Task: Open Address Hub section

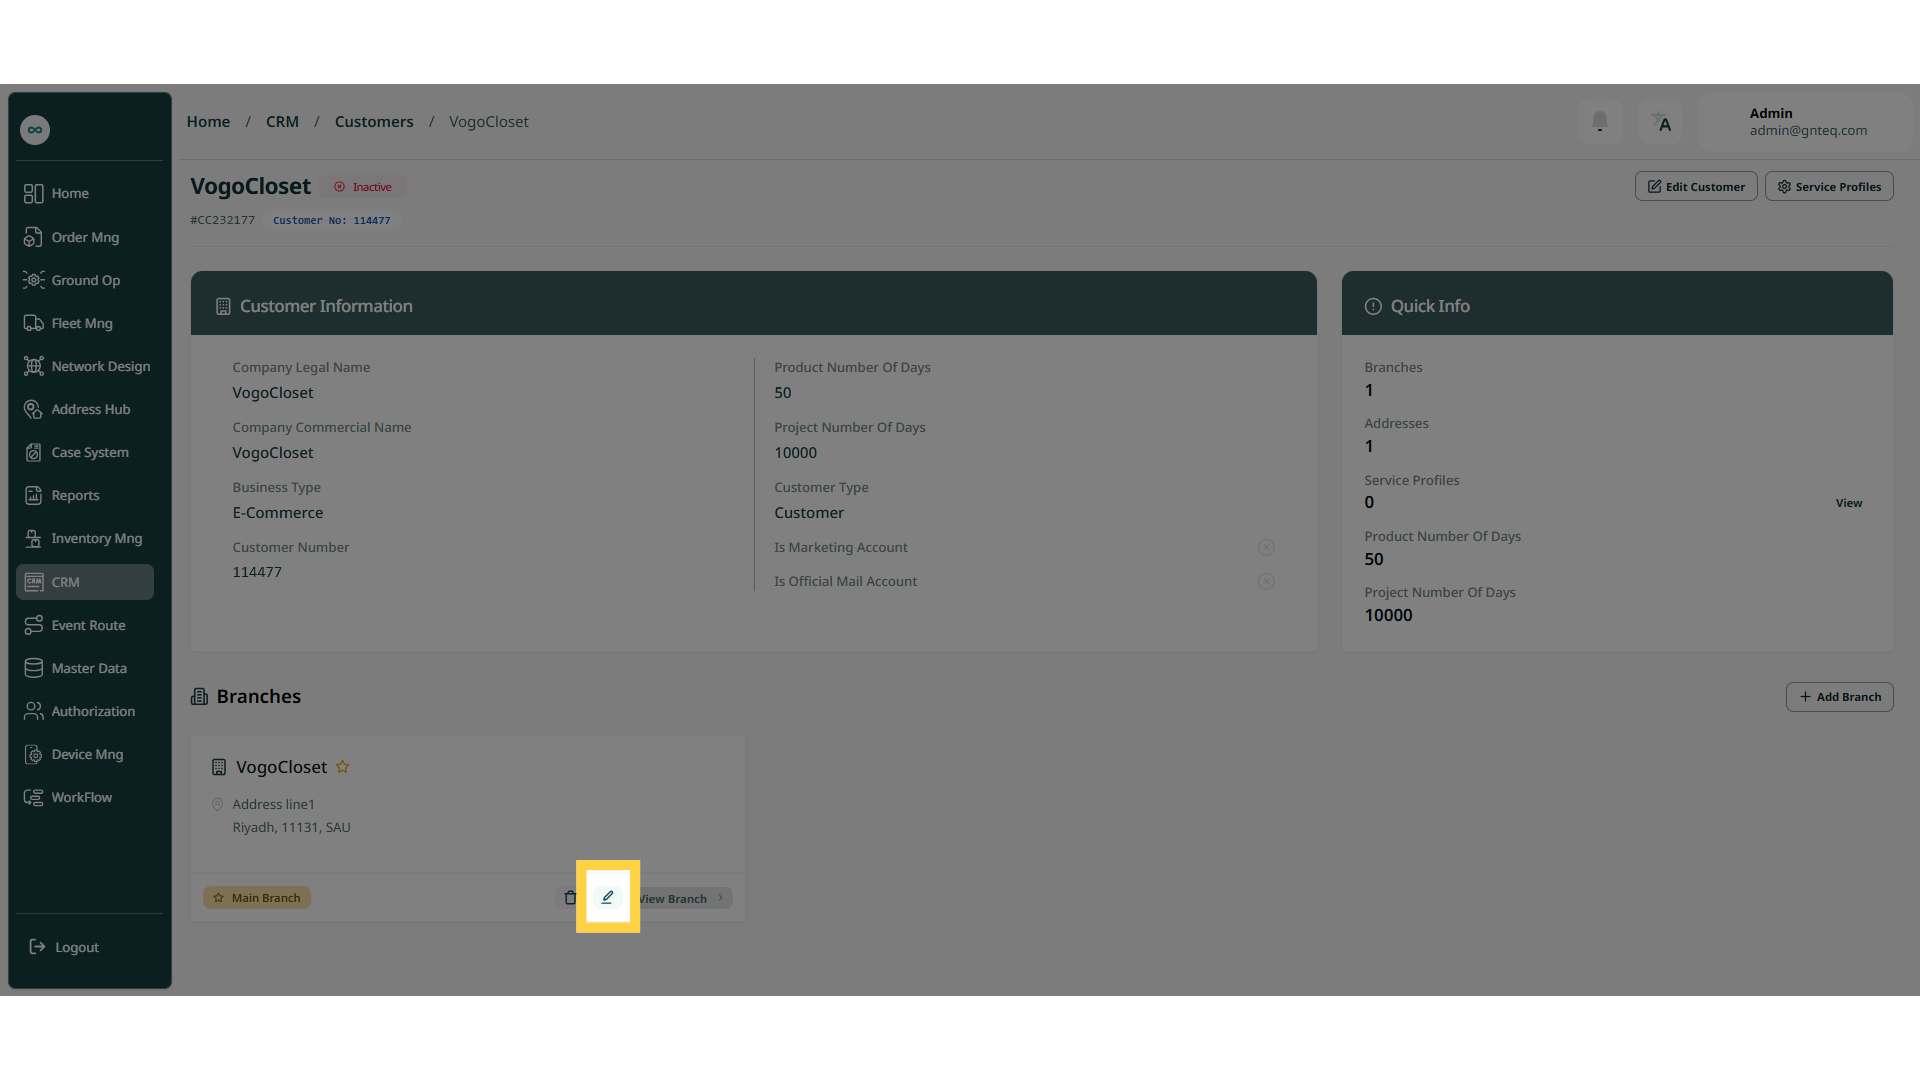Action: tap(85, 409)
